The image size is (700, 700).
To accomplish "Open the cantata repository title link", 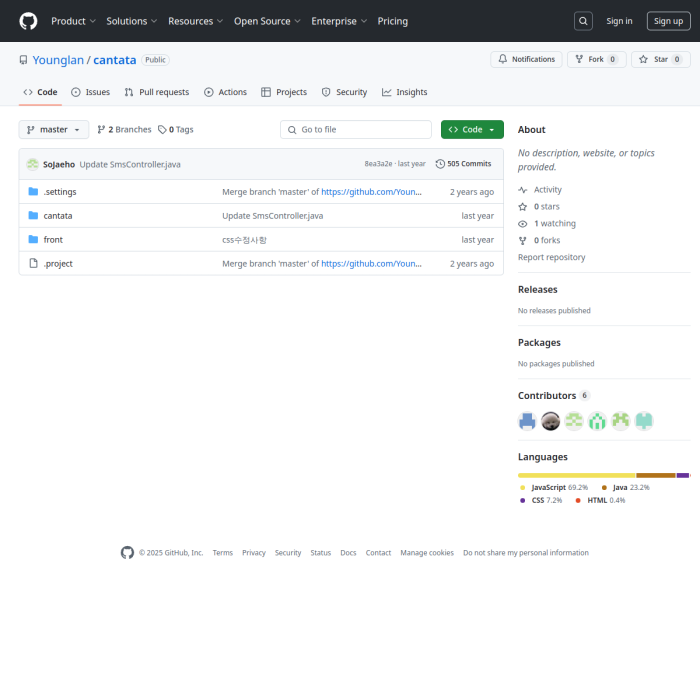I will 115,60.
